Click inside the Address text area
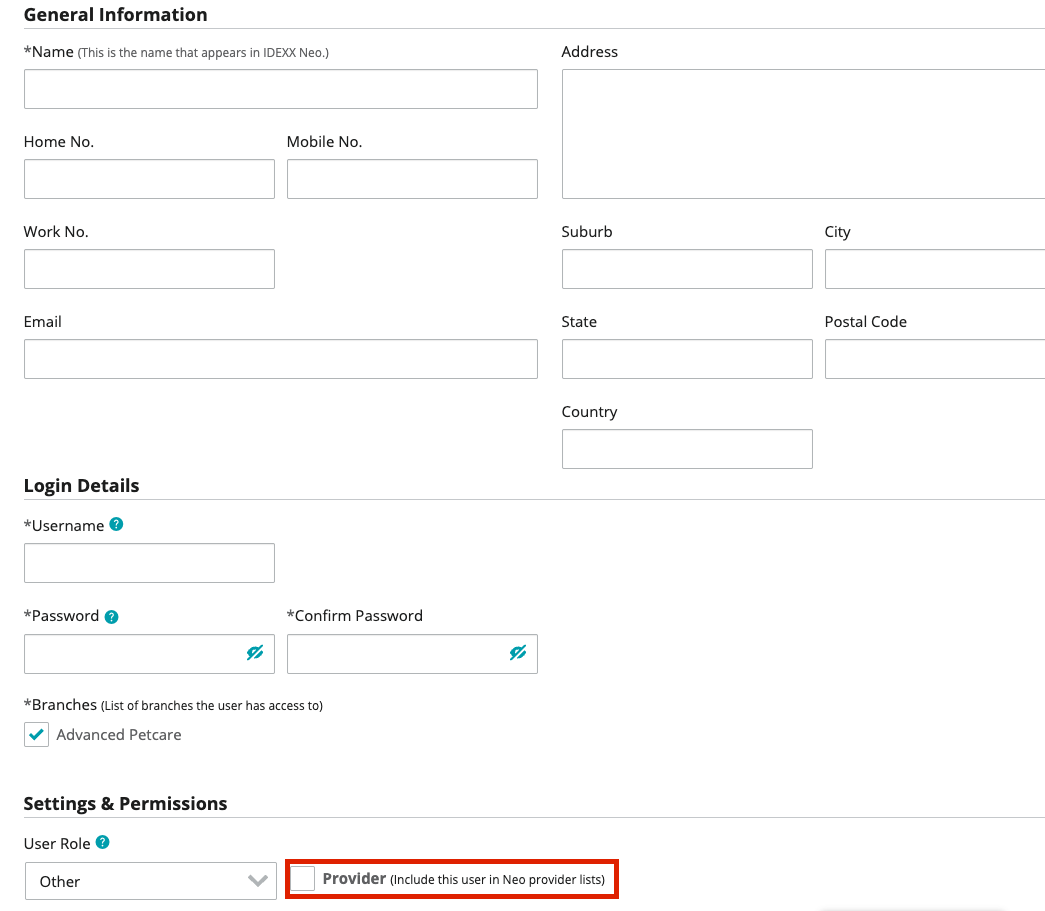 802,134
